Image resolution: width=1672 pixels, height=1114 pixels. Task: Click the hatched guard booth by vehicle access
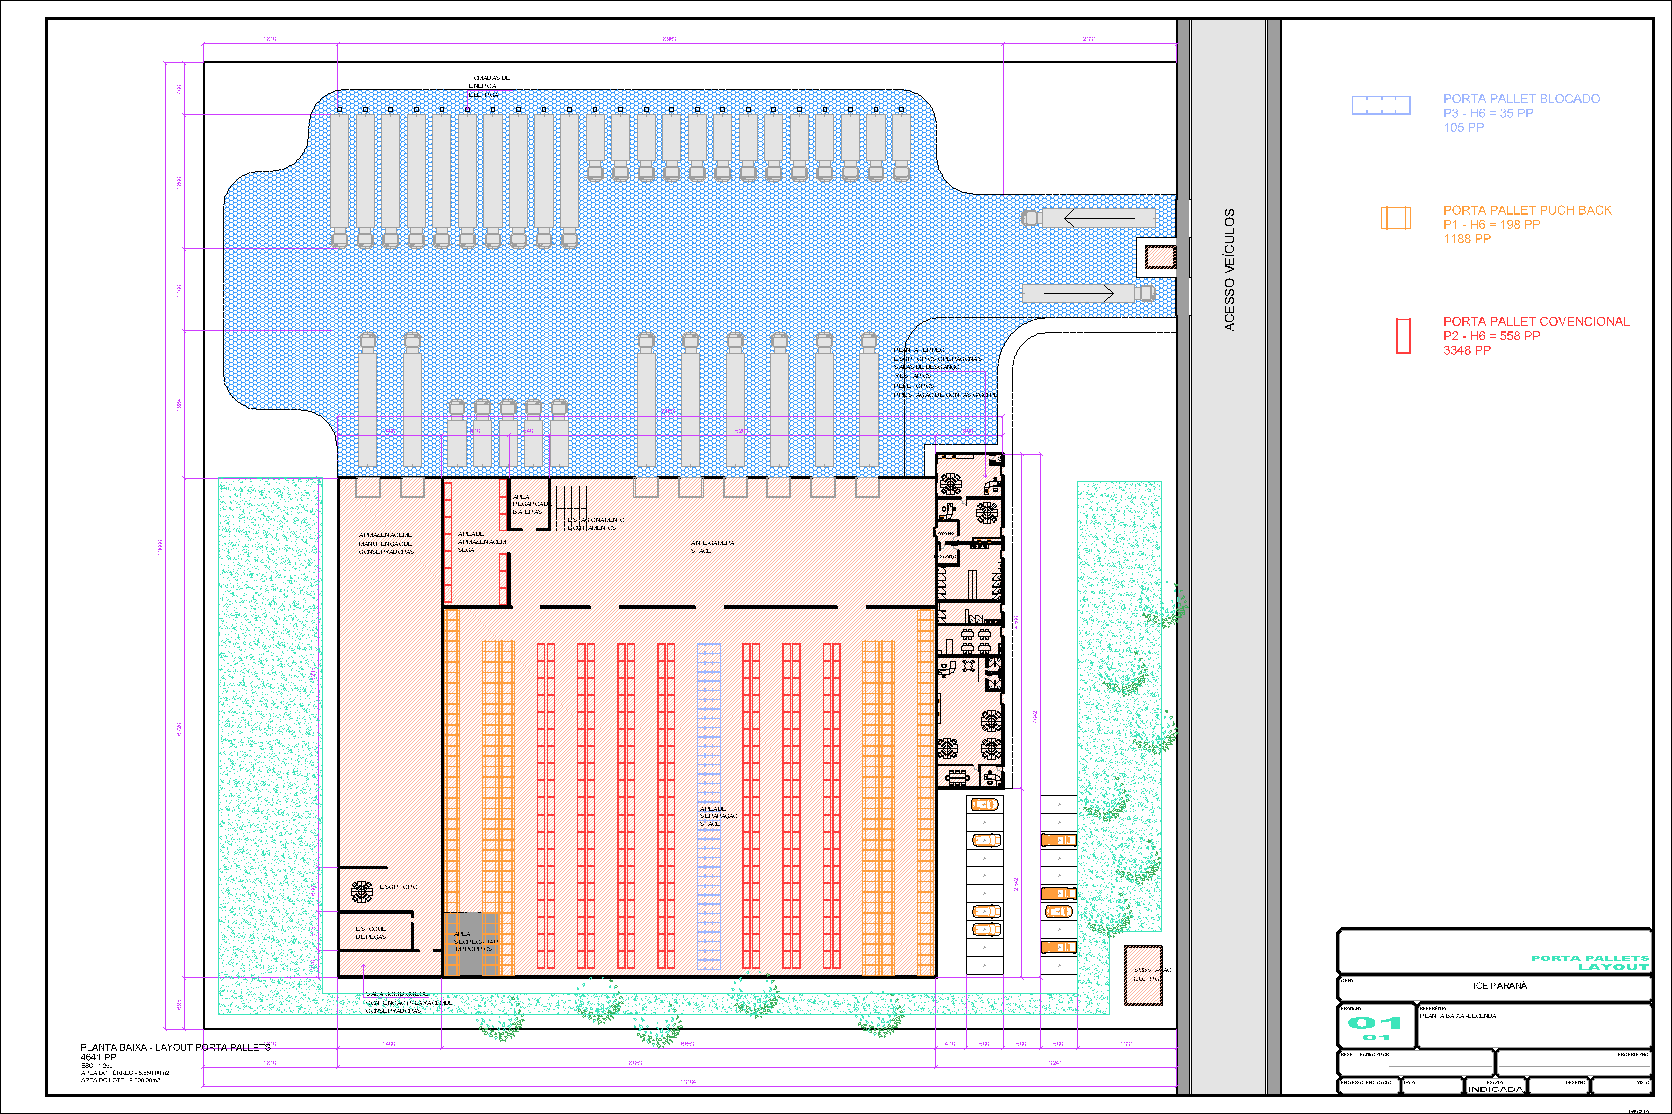point(1160,257)
